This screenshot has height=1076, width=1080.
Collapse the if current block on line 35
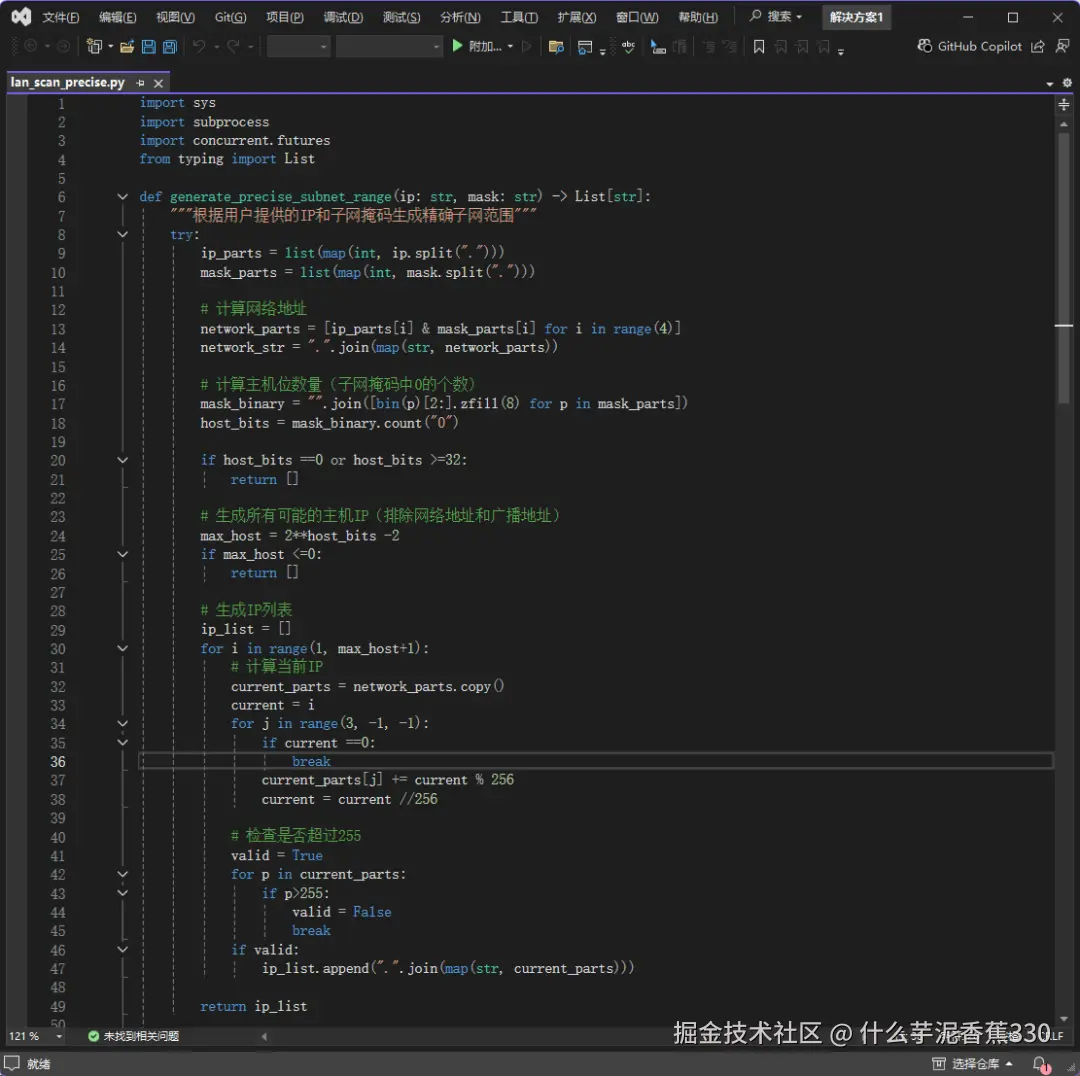(123, 743)
